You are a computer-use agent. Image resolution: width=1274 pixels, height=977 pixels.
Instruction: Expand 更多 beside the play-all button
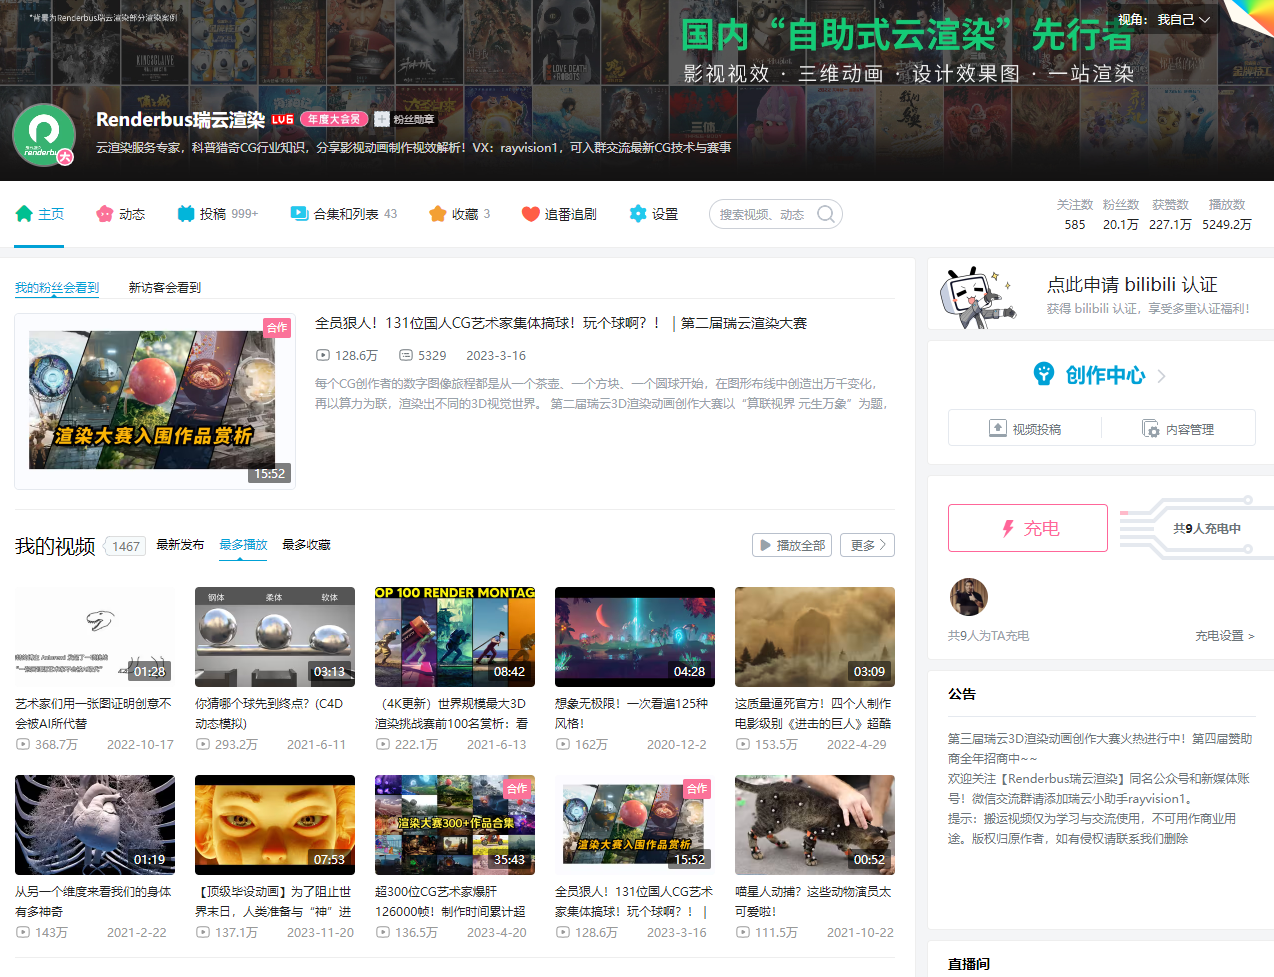[866, 545]
